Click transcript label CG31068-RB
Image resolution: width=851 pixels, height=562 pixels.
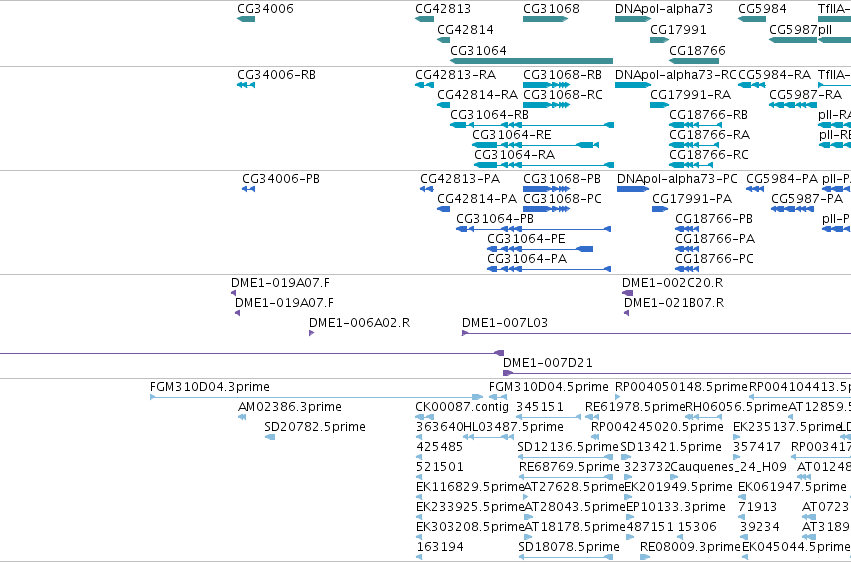(562, 75)
